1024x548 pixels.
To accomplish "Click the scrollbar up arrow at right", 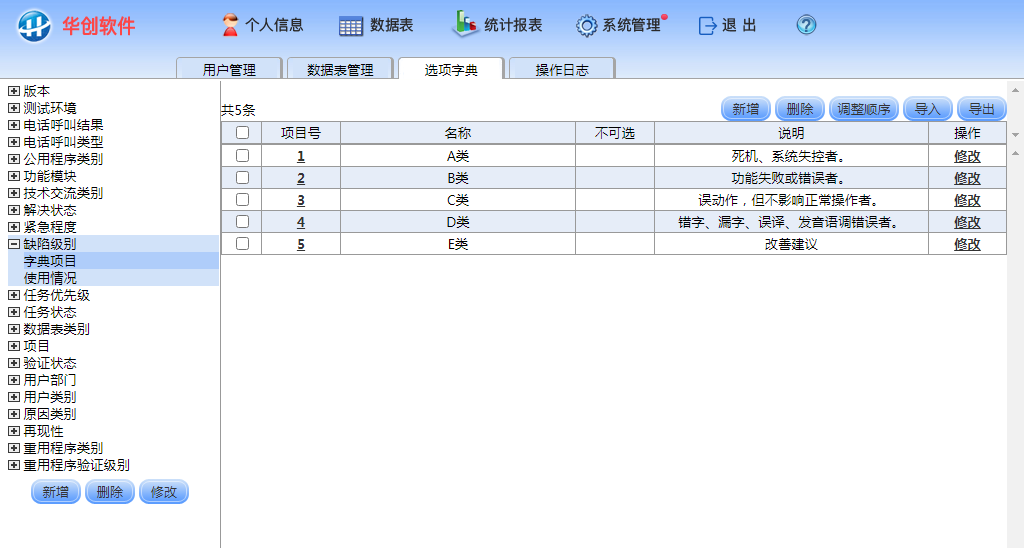I will tap(1015, 88).
